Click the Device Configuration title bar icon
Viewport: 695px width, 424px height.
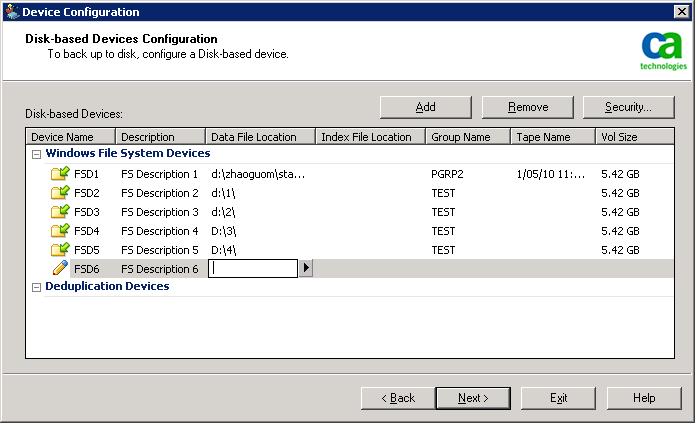pos(11,12)
